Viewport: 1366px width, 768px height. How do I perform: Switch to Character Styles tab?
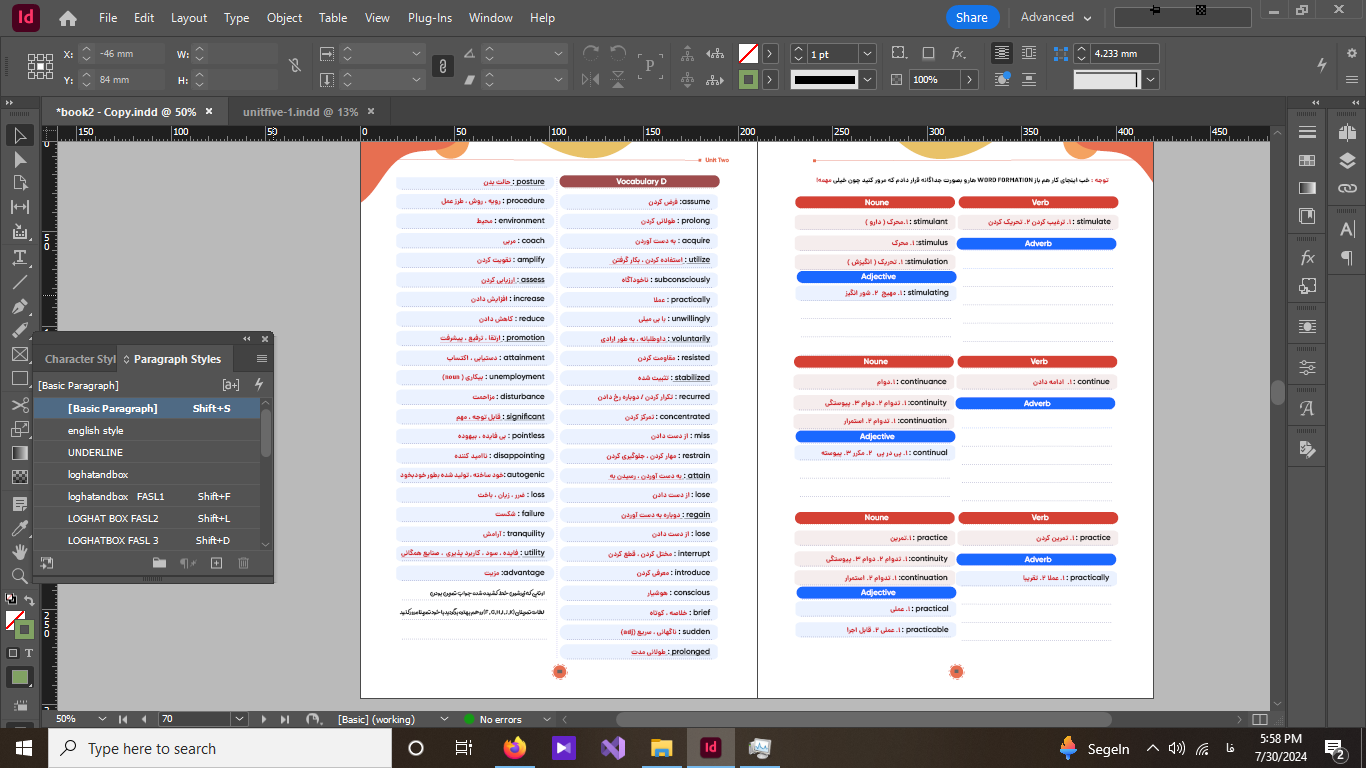[x=80, y=359]
